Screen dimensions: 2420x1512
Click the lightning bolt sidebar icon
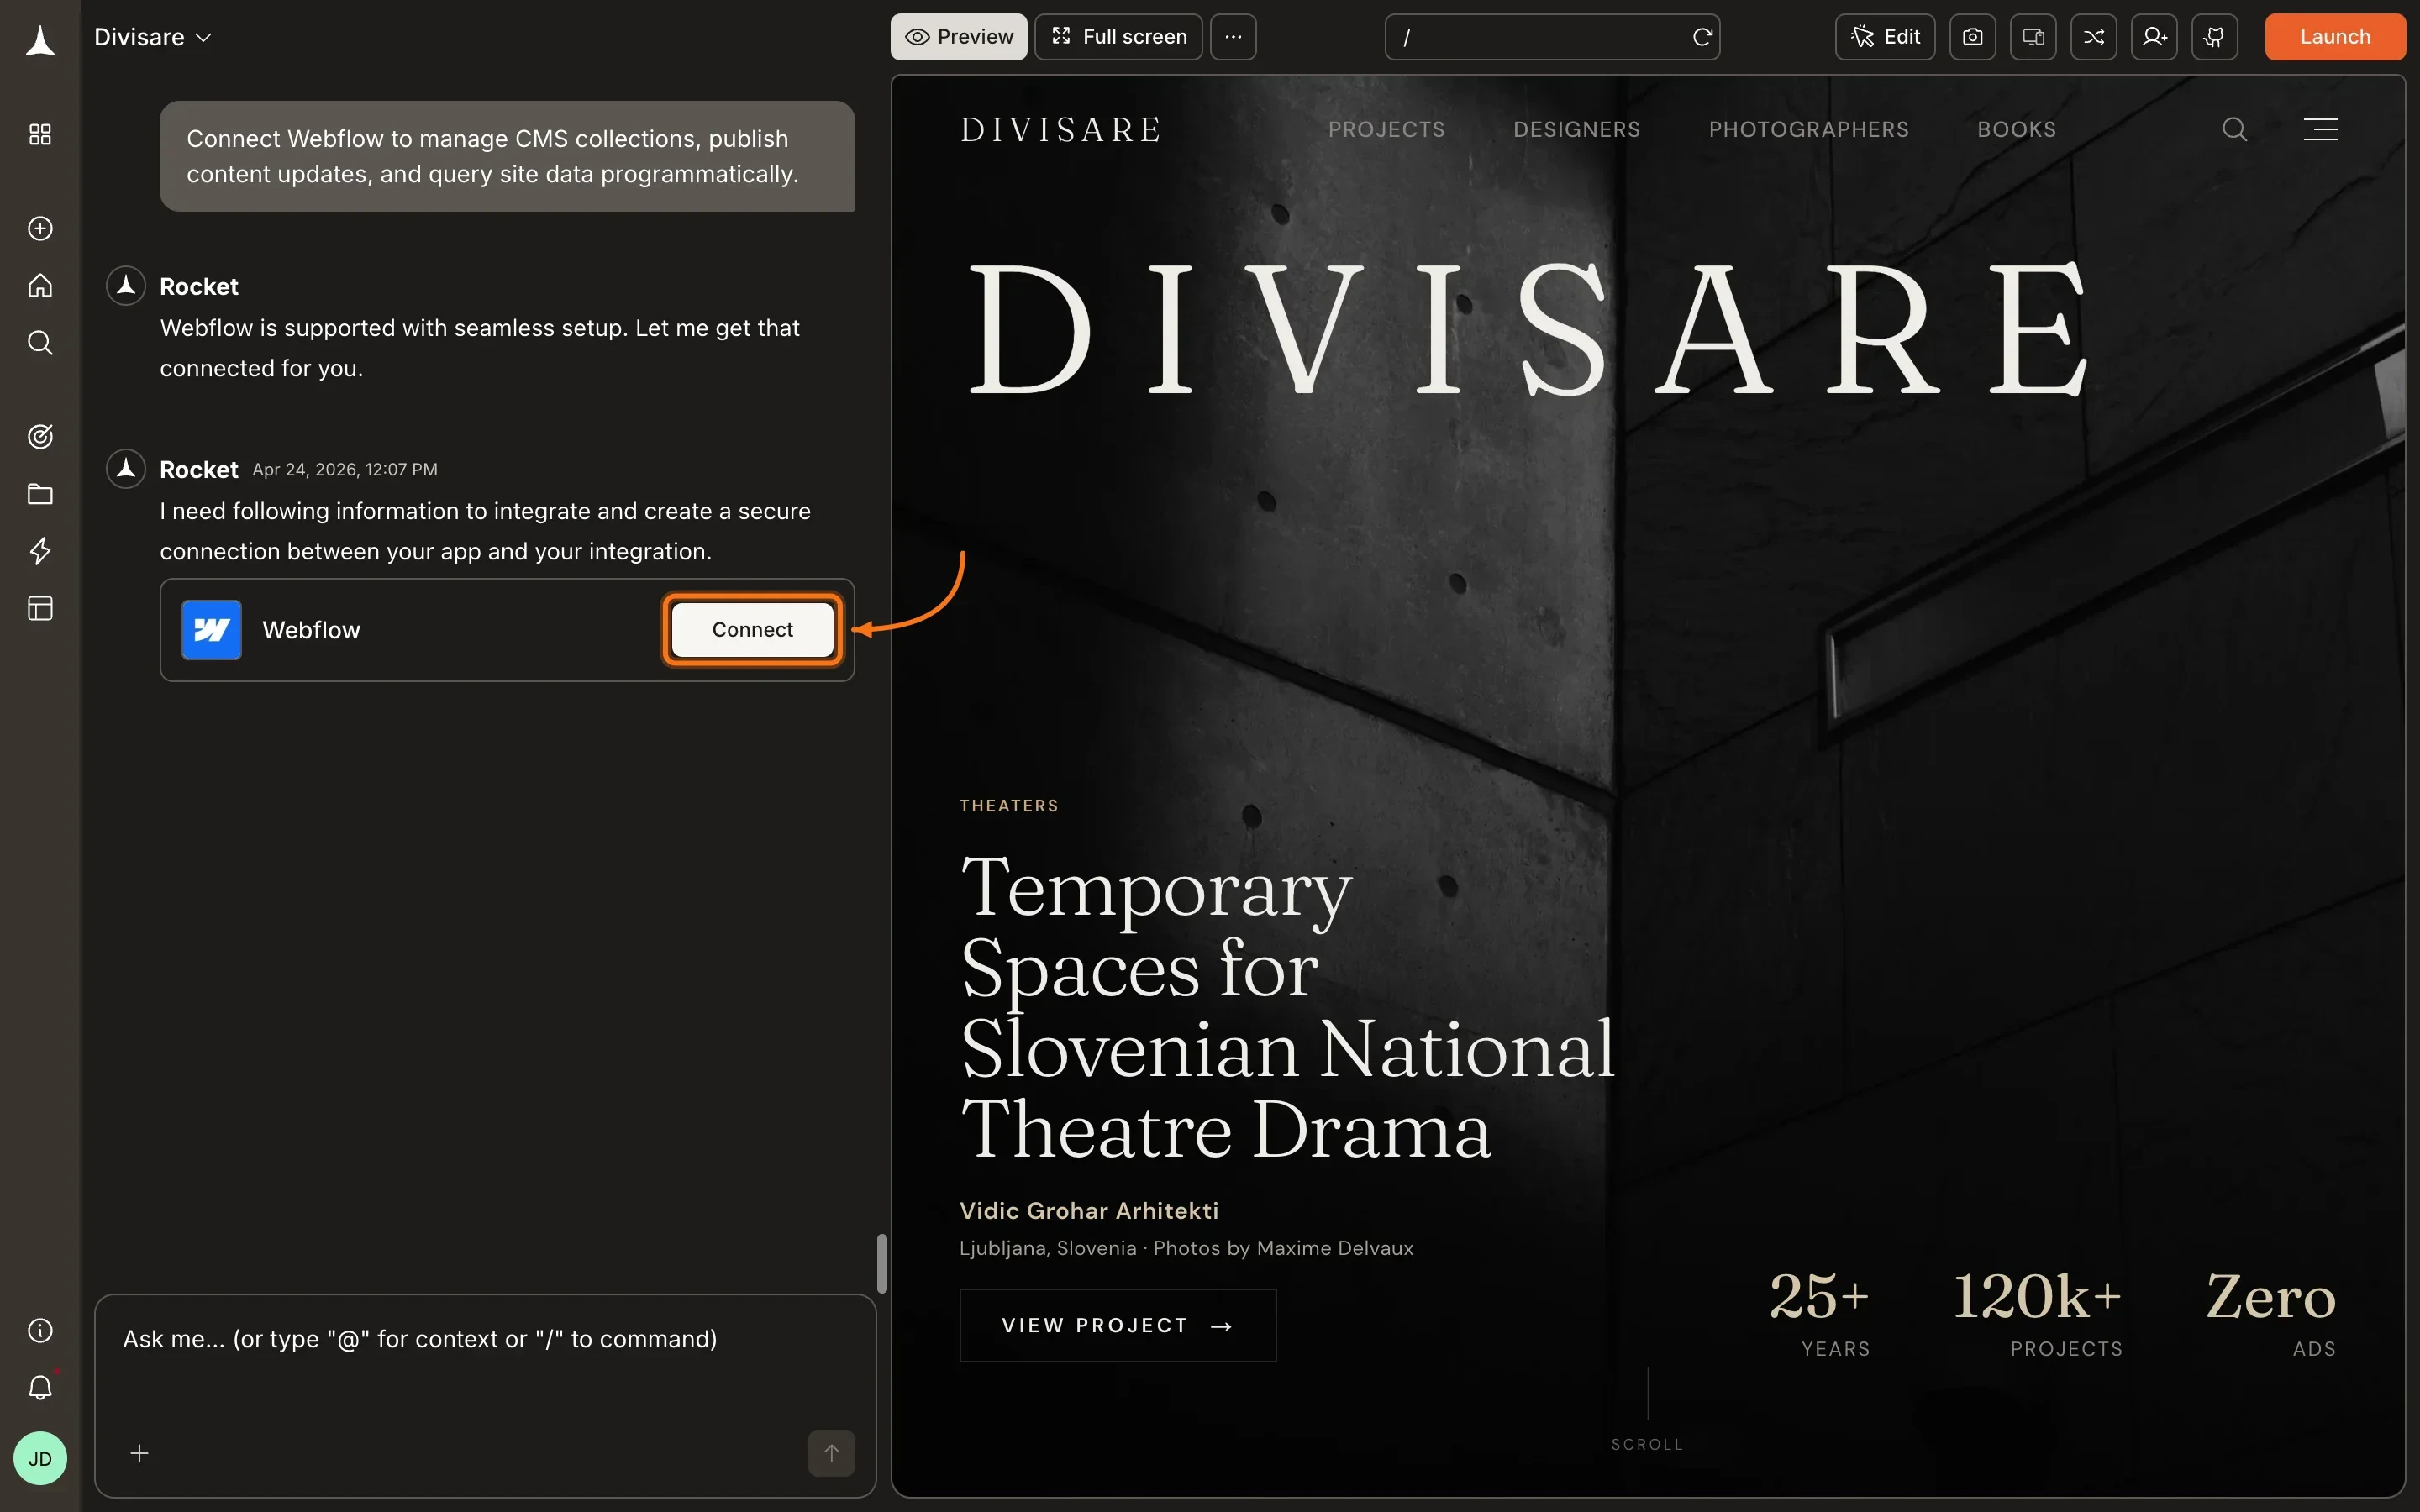(x=40, y=551)
